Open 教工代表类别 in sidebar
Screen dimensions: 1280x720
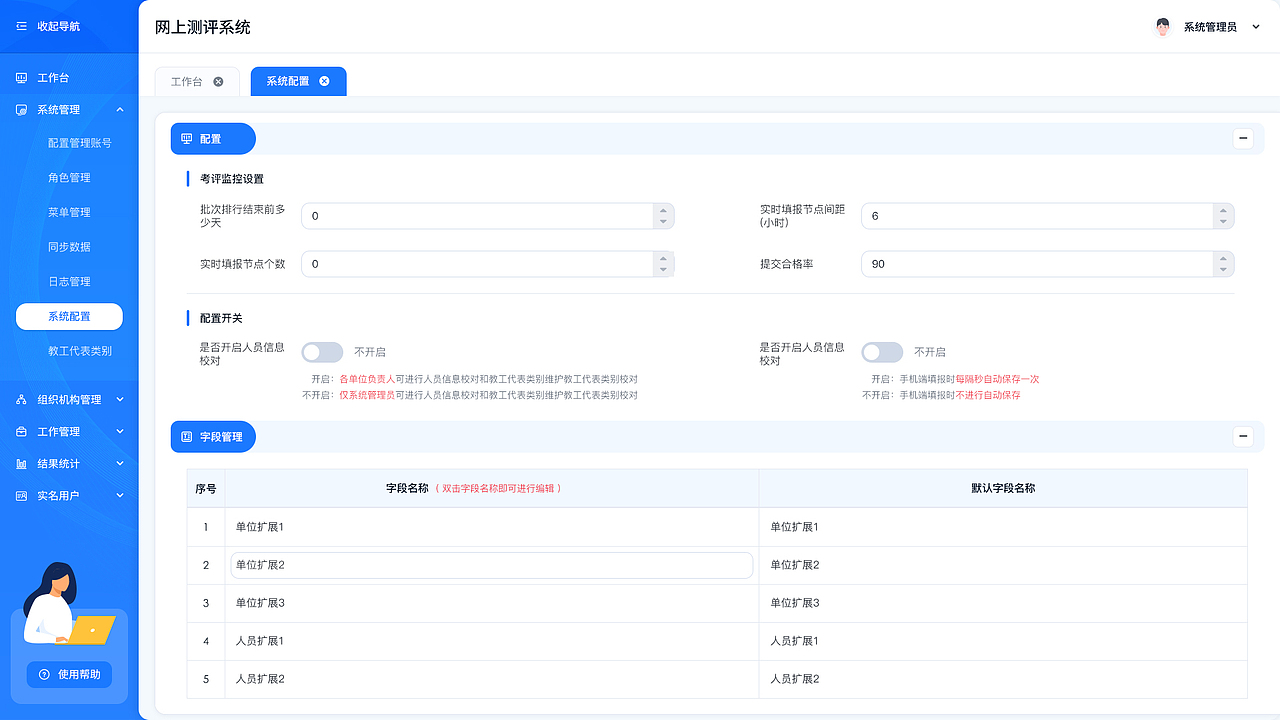pos(80,351)
